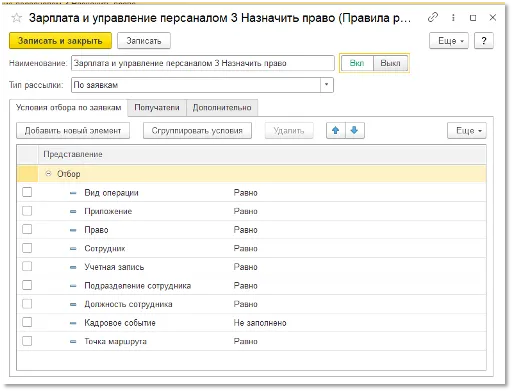The height and width of the screenshot is (392, 513).
Task: Tick the Должность сотрудника checkbox
Action: point(27,304)
